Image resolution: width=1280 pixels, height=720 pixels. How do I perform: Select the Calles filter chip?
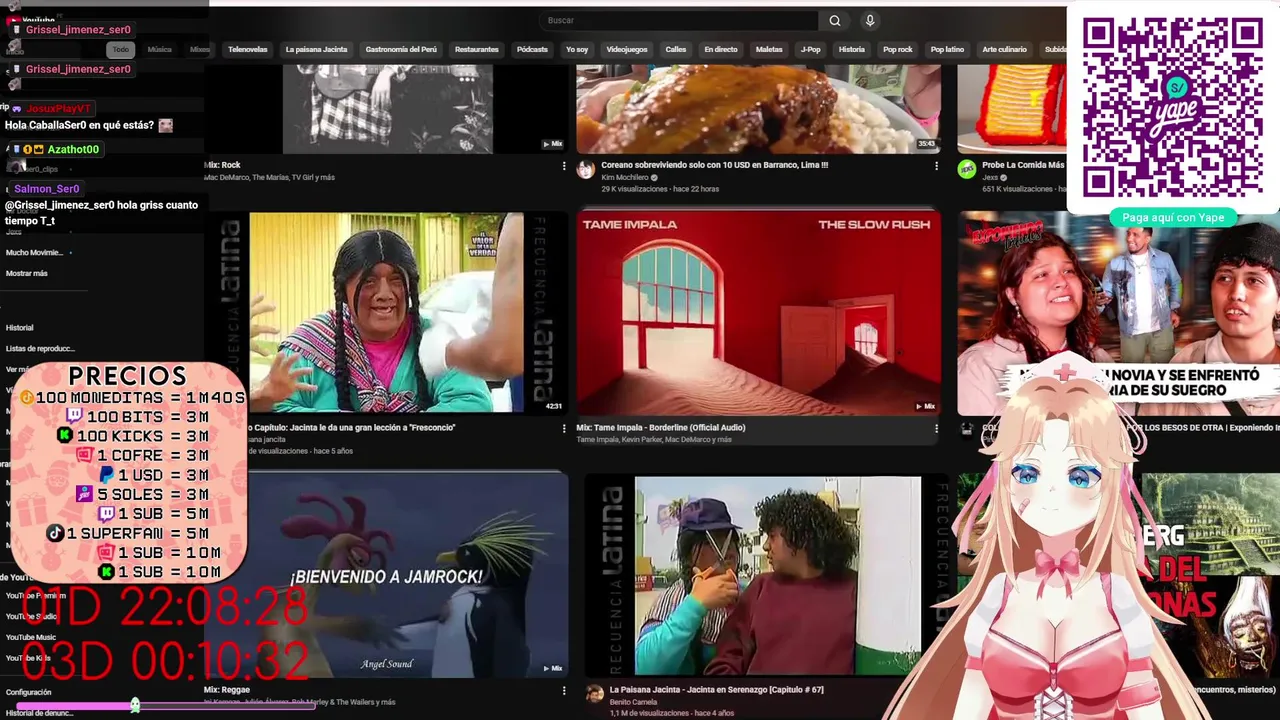pos(676,49)
